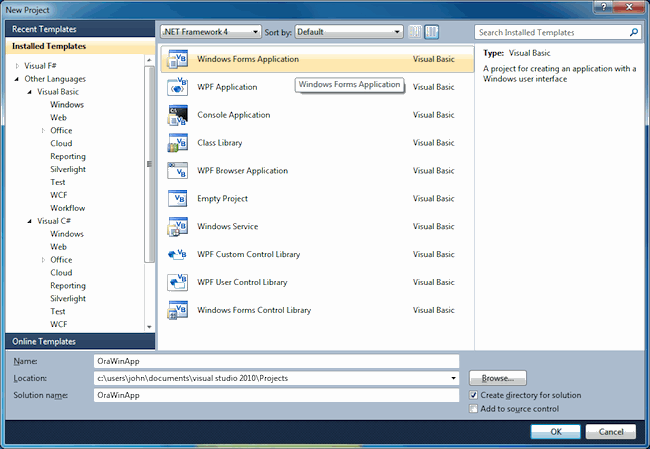The image size is (650, 449).
Task: Open the Location path dropdown arrow
Action: 453,378
